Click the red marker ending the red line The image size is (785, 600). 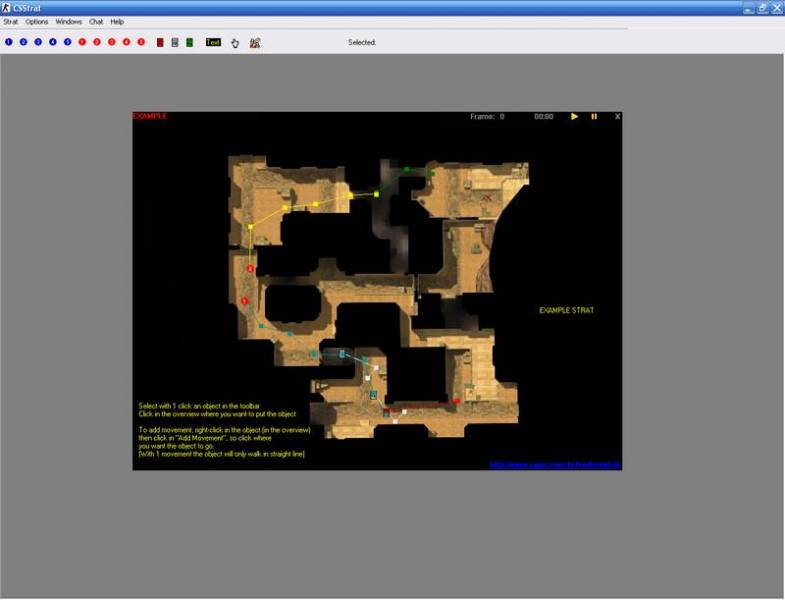tap(457, 401)
